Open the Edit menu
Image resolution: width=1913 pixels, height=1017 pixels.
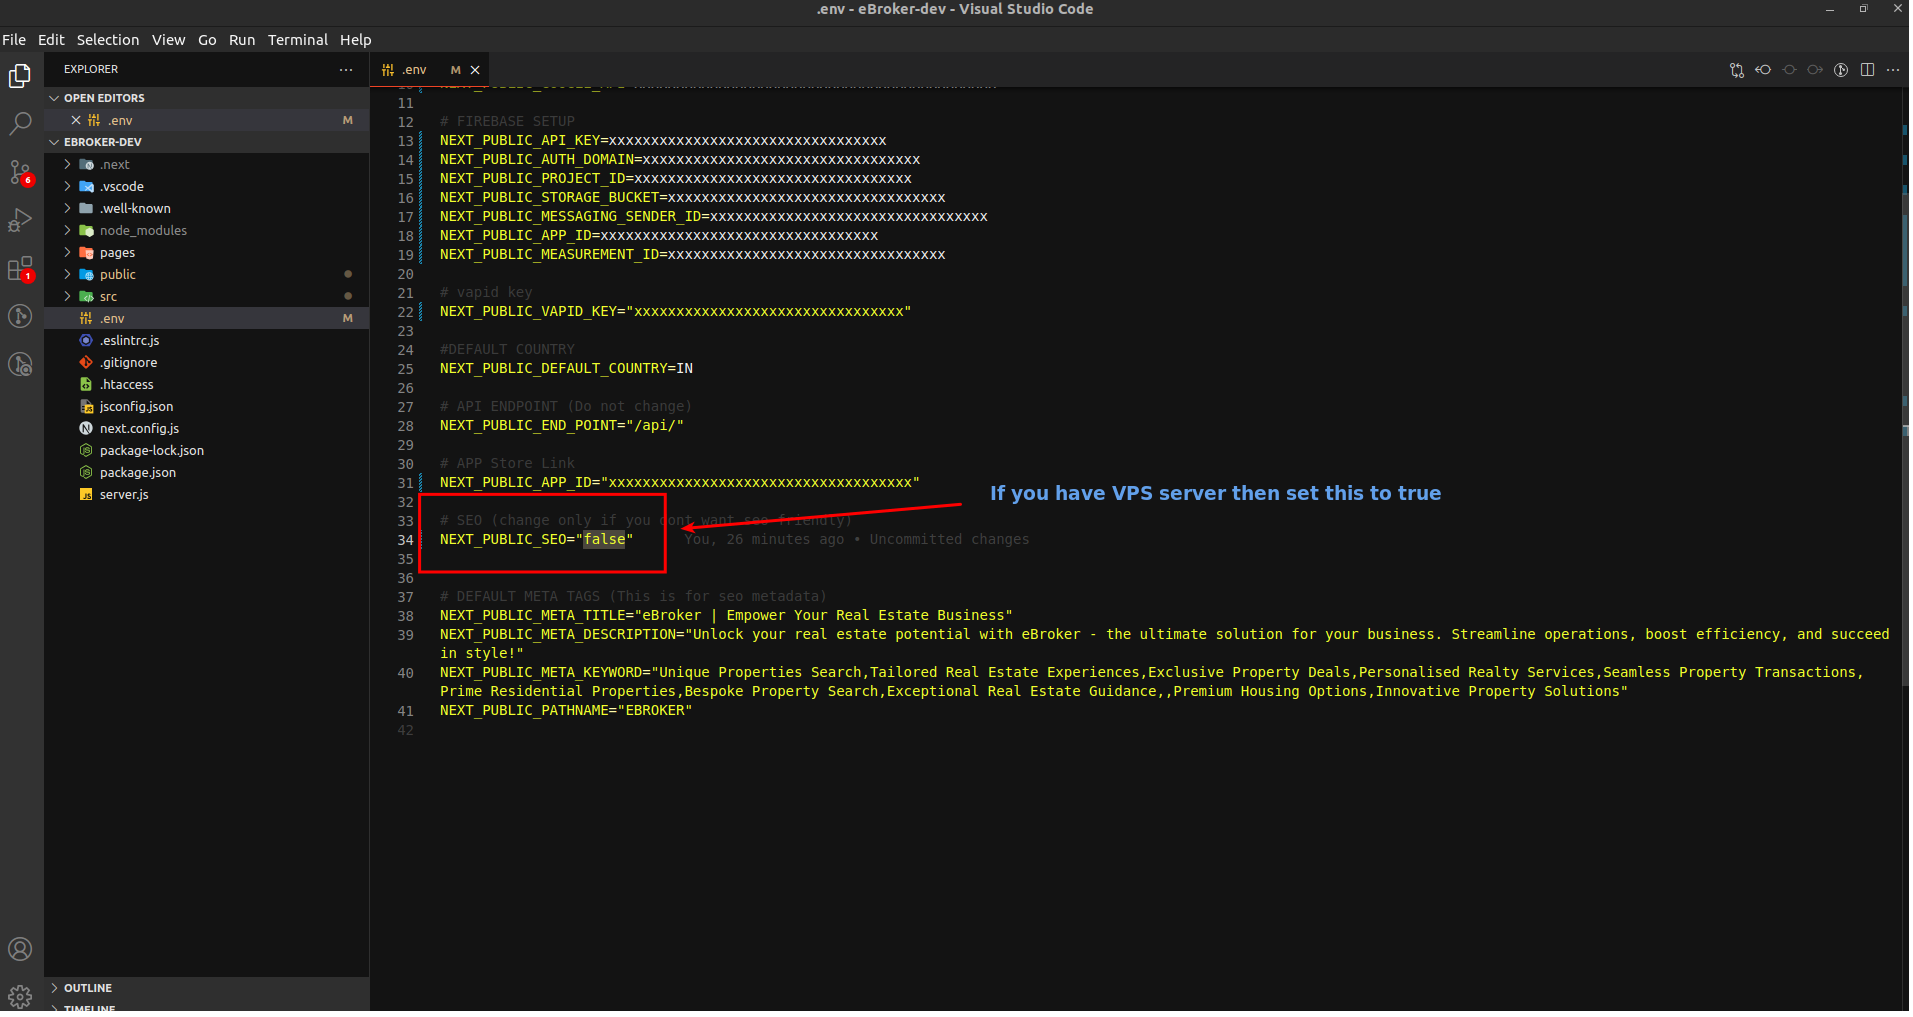(51, 40)
